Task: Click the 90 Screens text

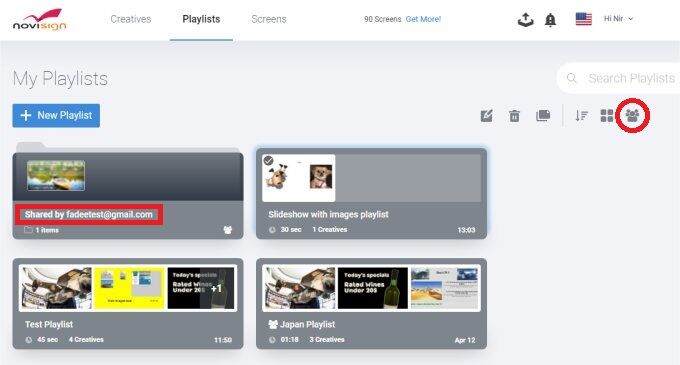Action: (382, 19)
